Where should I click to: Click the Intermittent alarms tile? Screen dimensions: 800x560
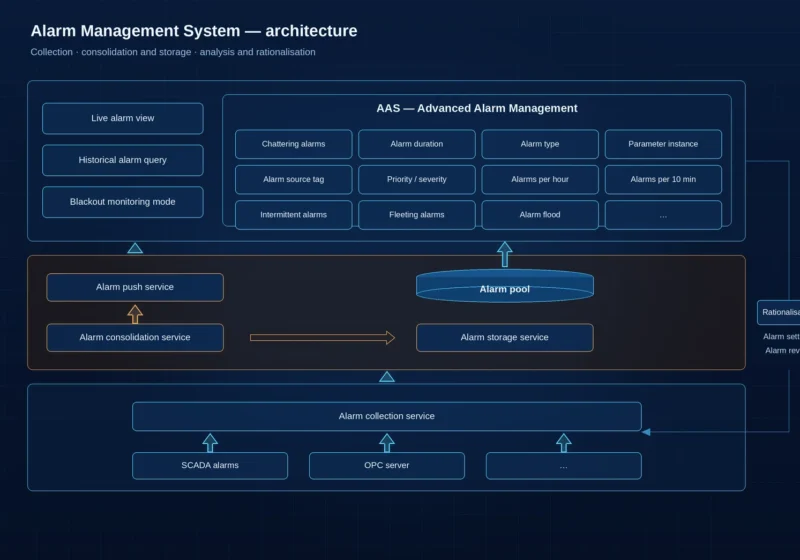293,215
